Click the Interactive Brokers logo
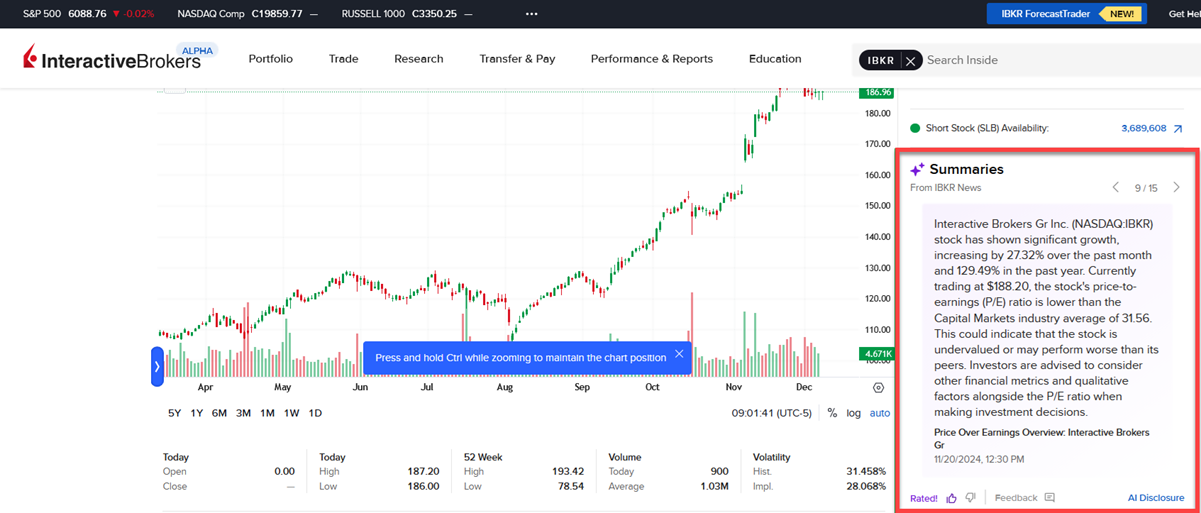 point(112,59)
